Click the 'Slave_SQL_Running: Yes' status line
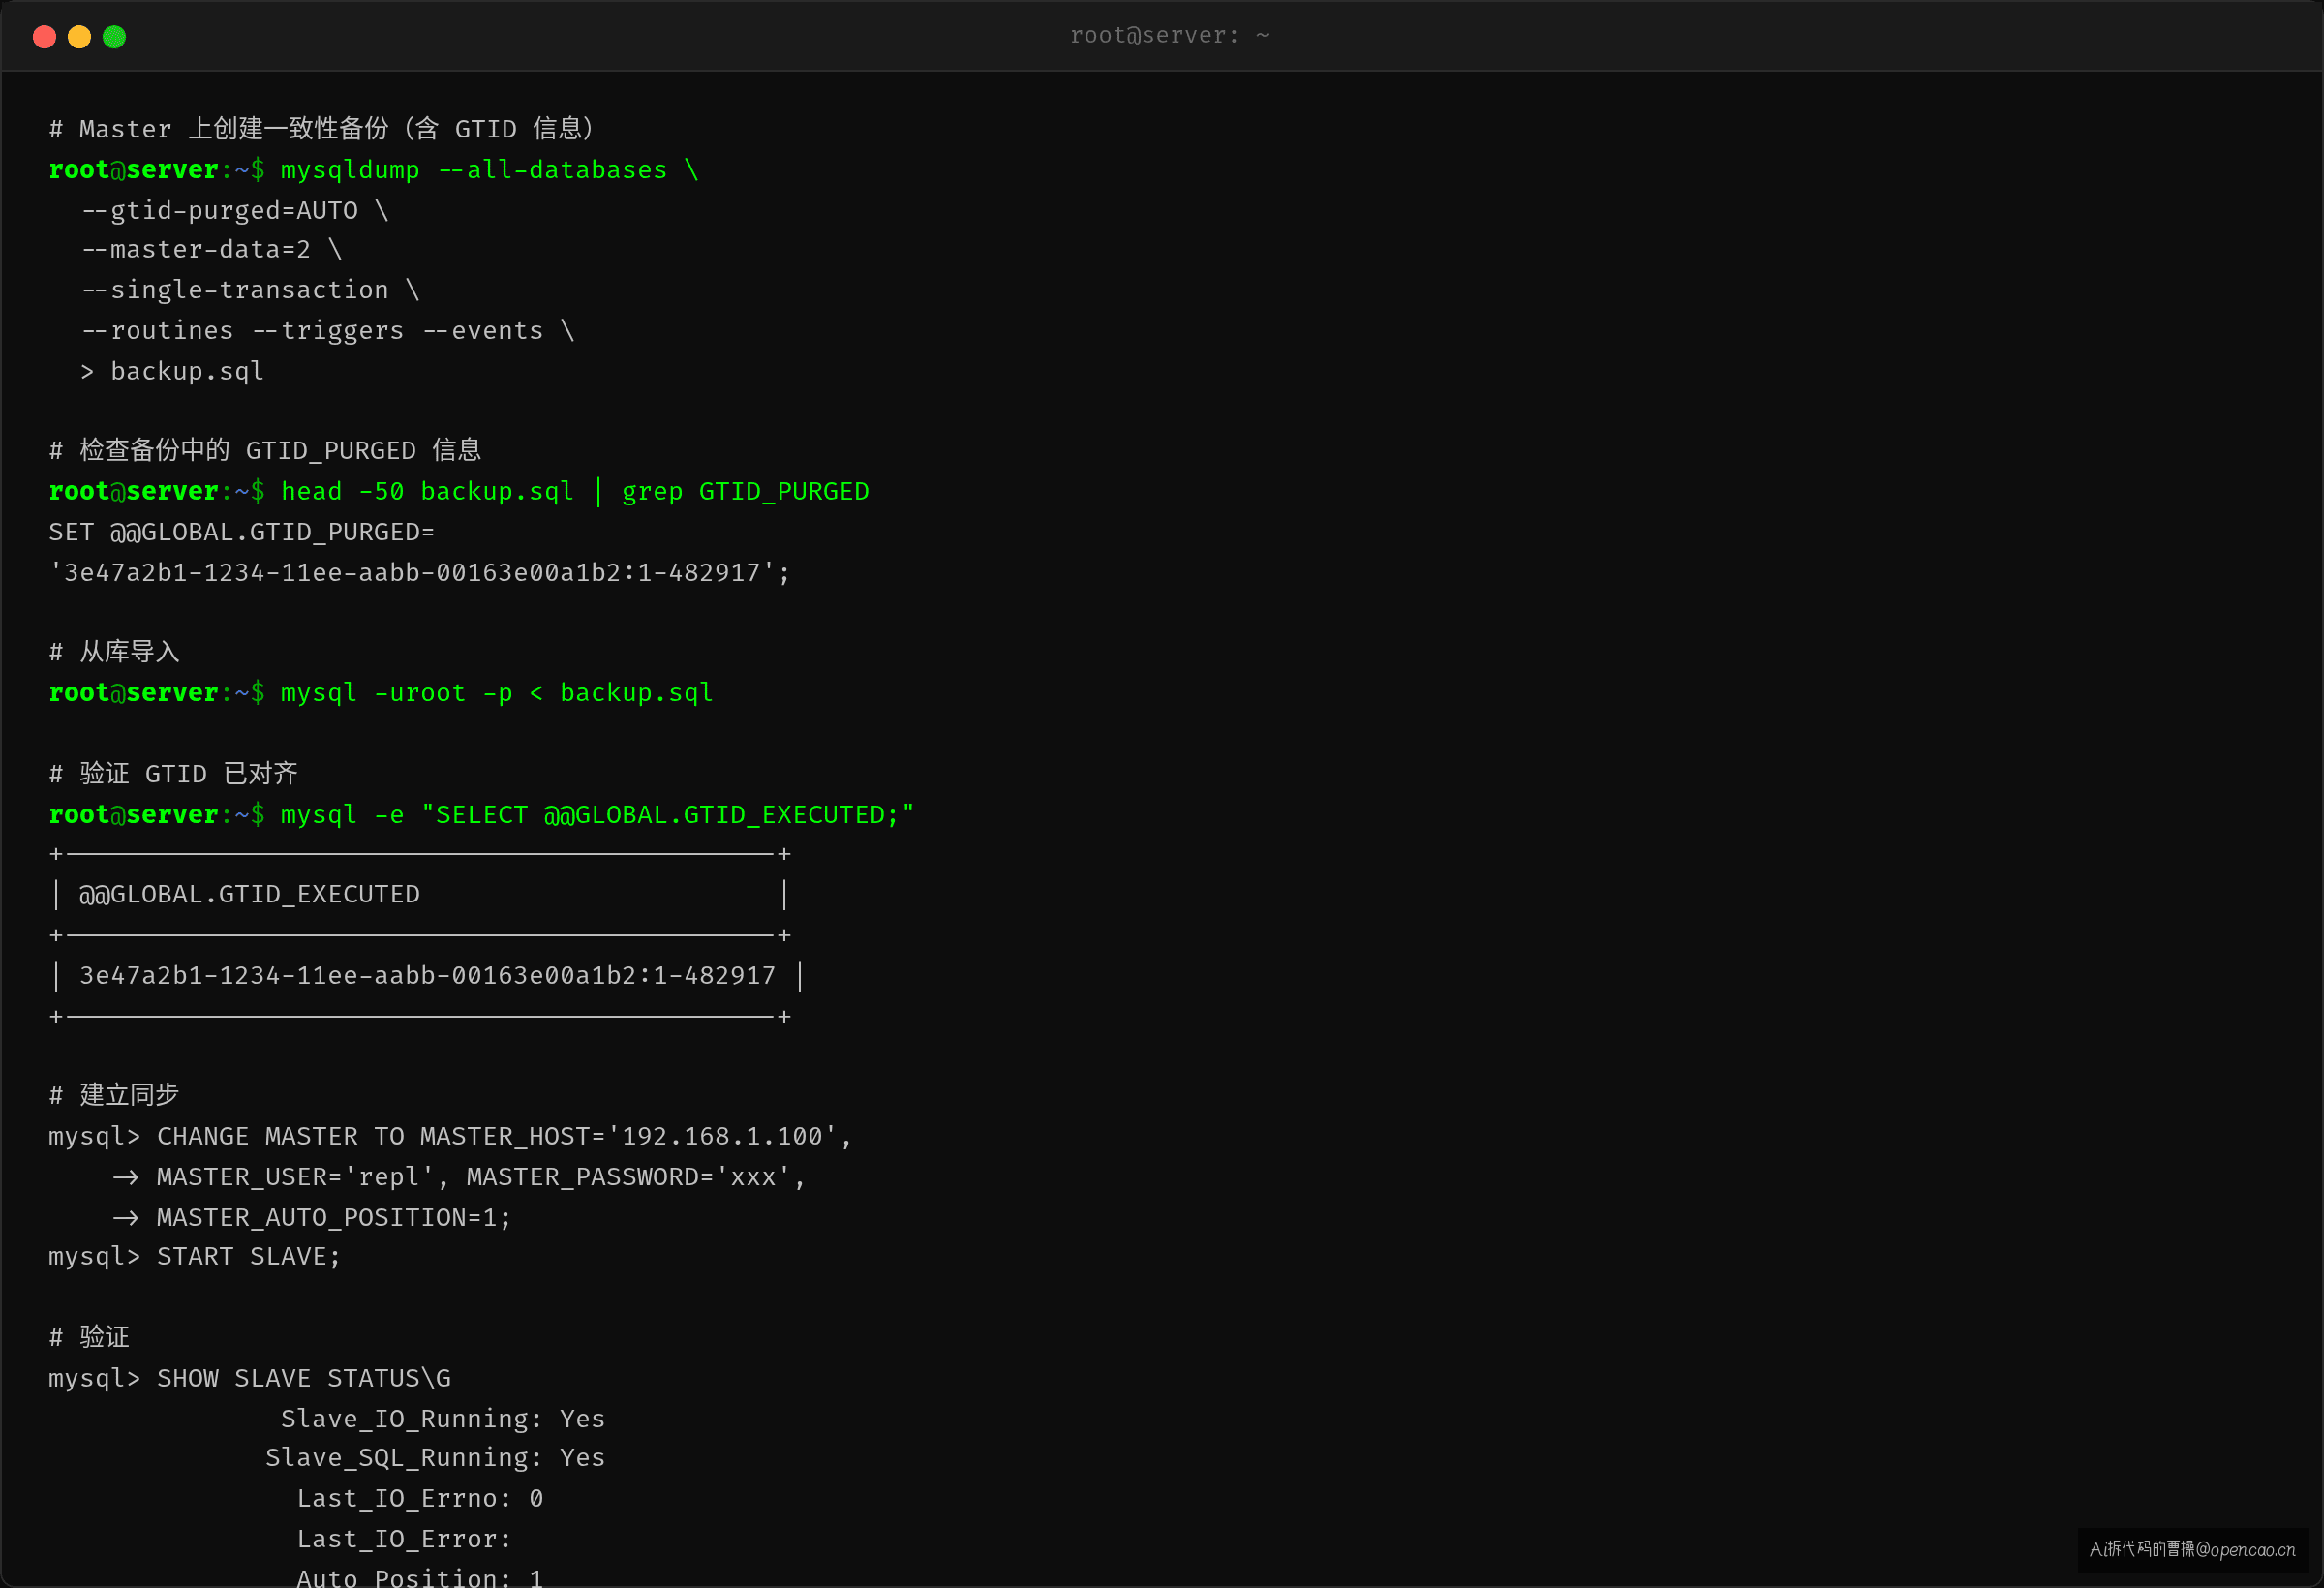The height and width of the screenshot is (1588, 2324). click(435, 1458)
